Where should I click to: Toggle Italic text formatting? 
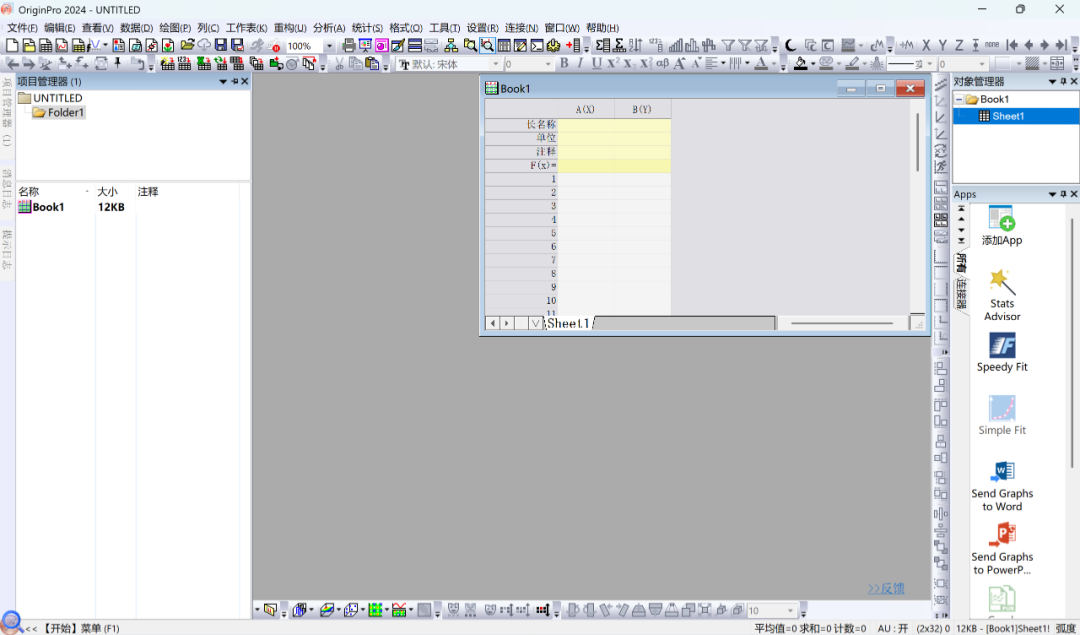pyautogui.click(x=581, y=63)
